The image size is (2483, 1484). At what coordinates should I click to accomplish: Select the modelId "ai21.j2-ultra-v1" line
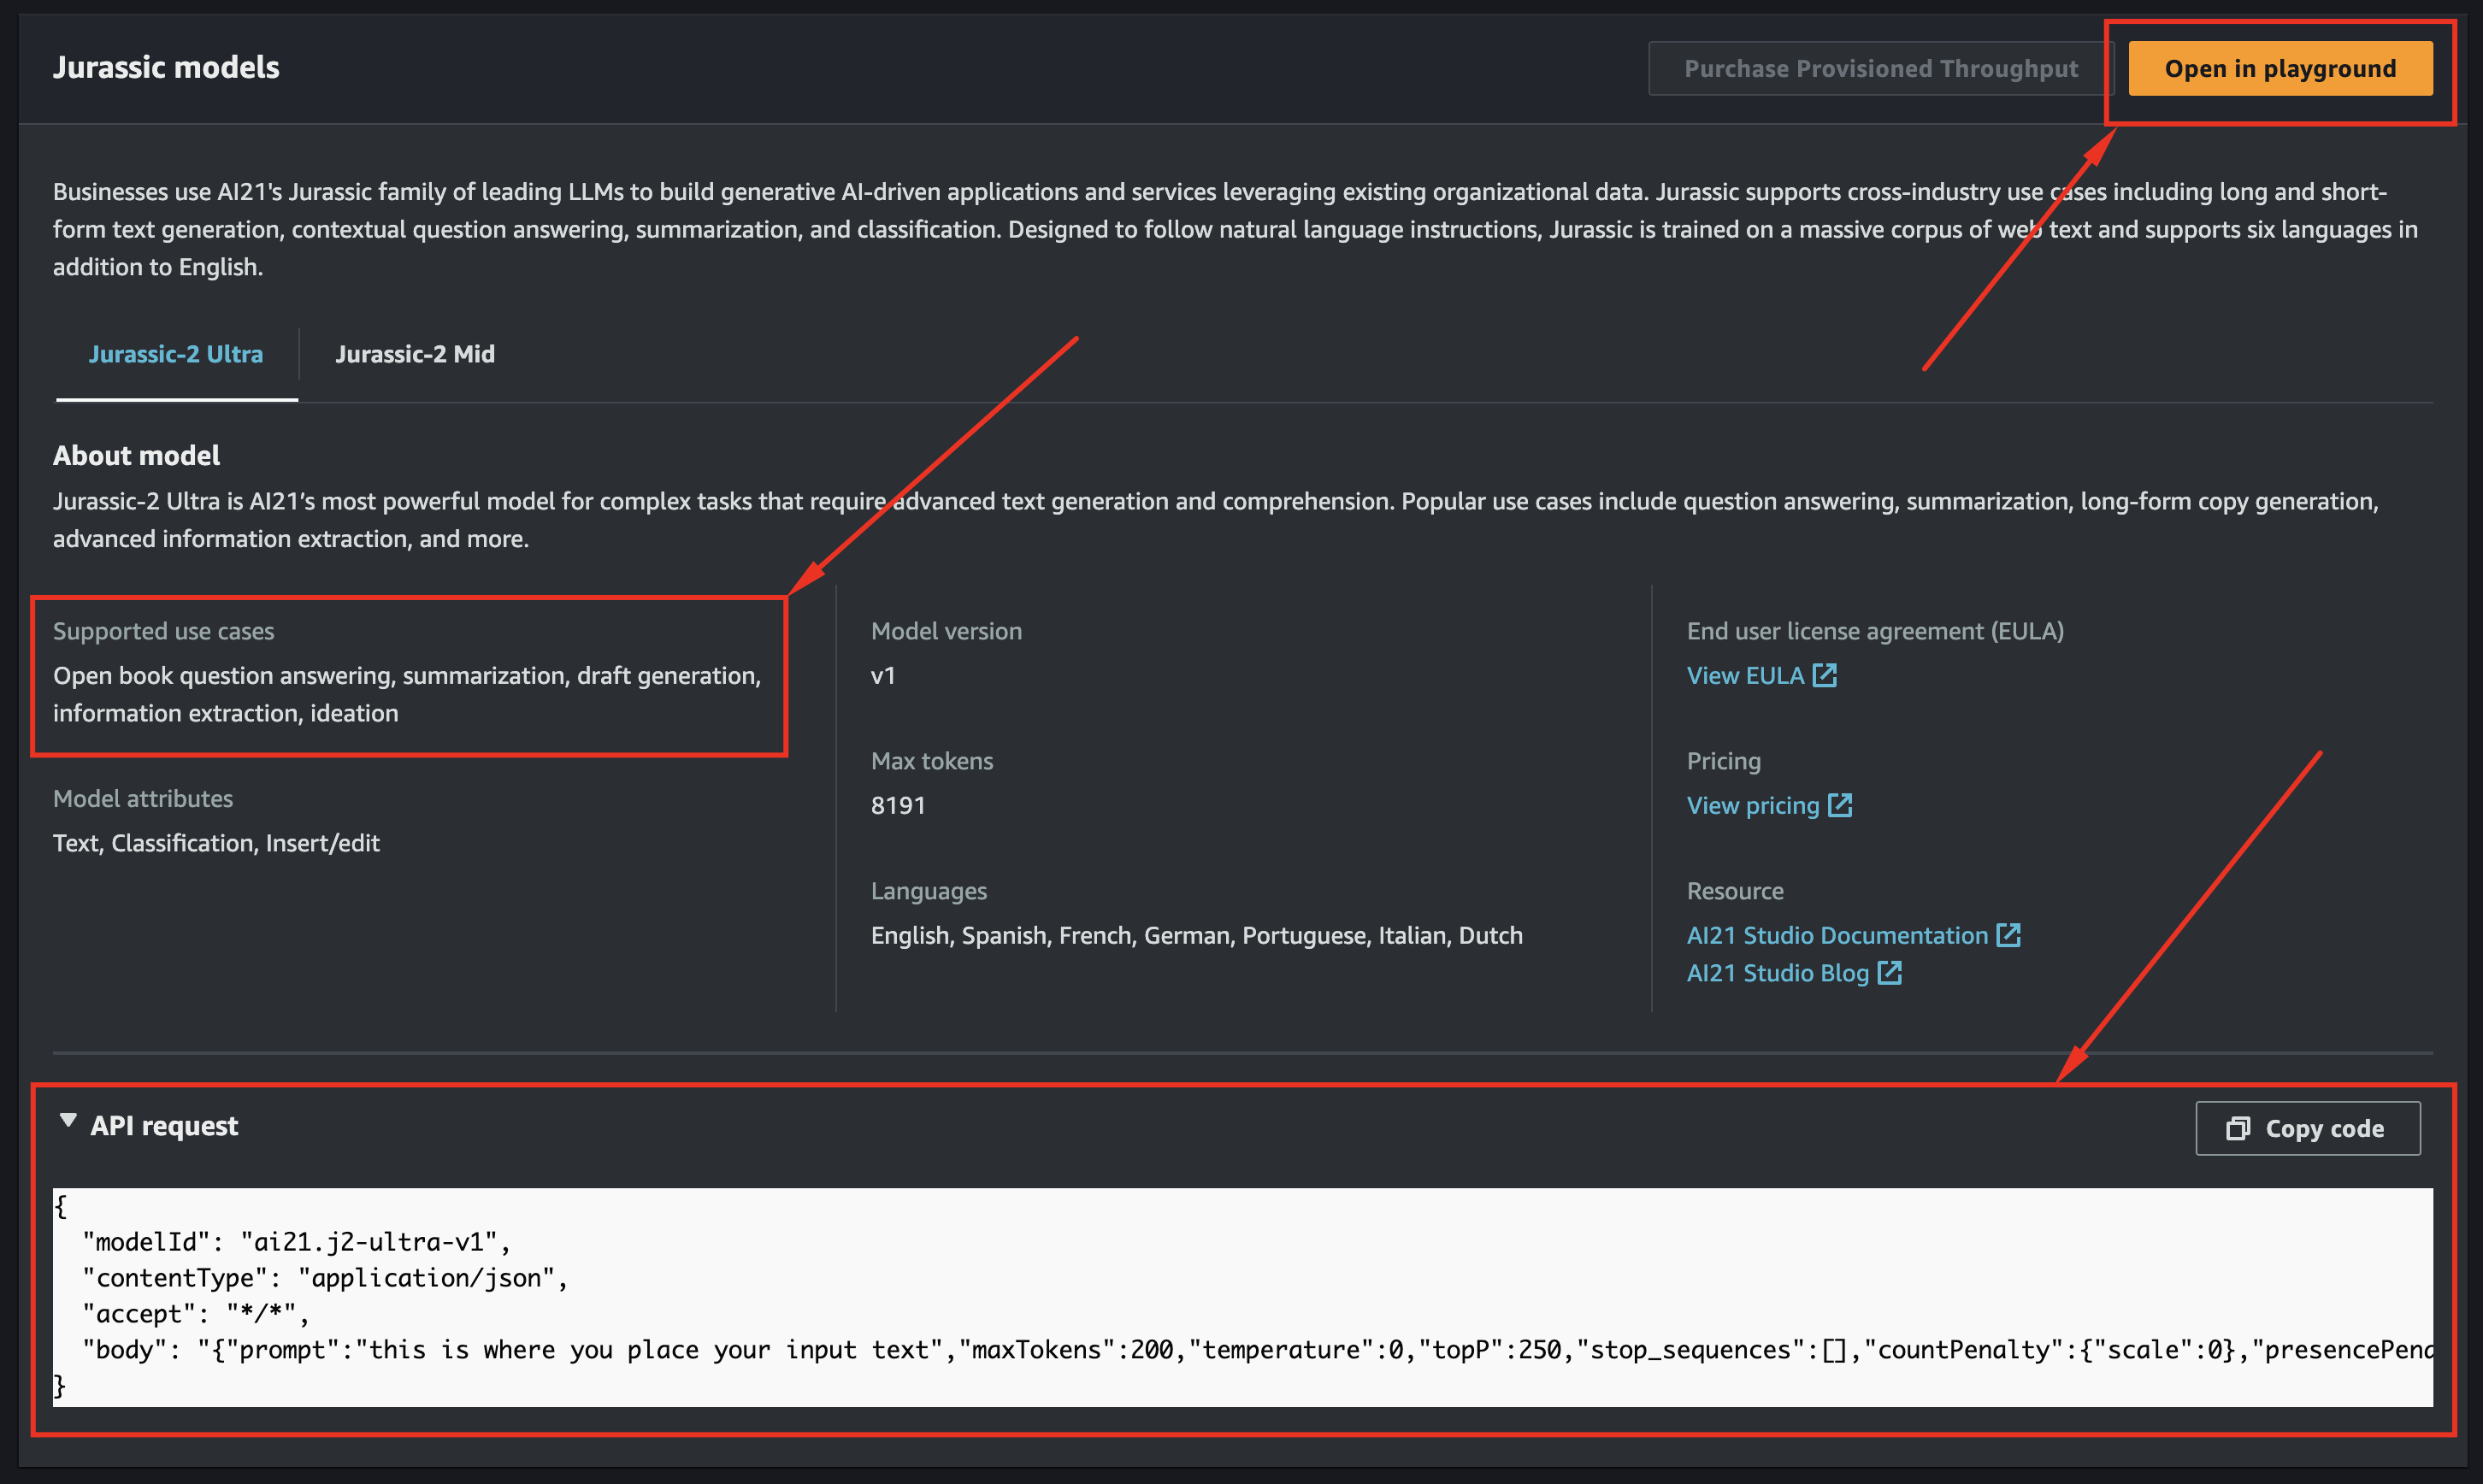point(297,1242)
